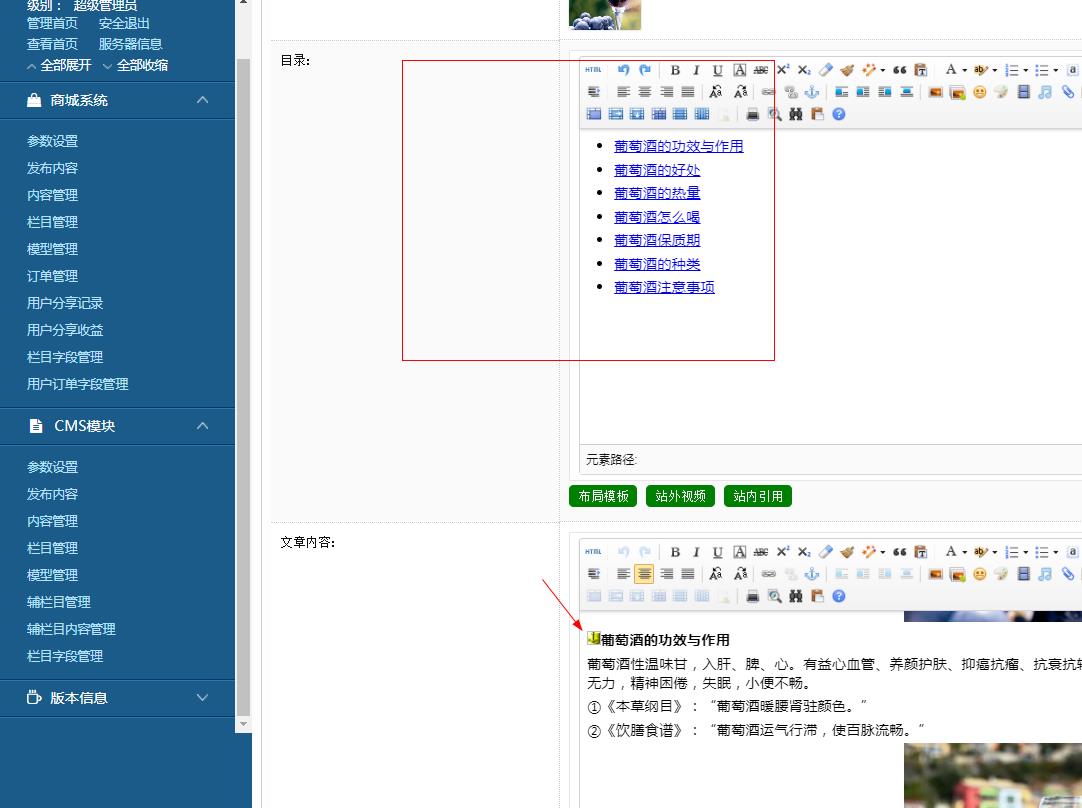Toggle bold in the 目录 editor toolbar
The width and height of the screenshot is (1082, 808).
[x=675, y=70]
